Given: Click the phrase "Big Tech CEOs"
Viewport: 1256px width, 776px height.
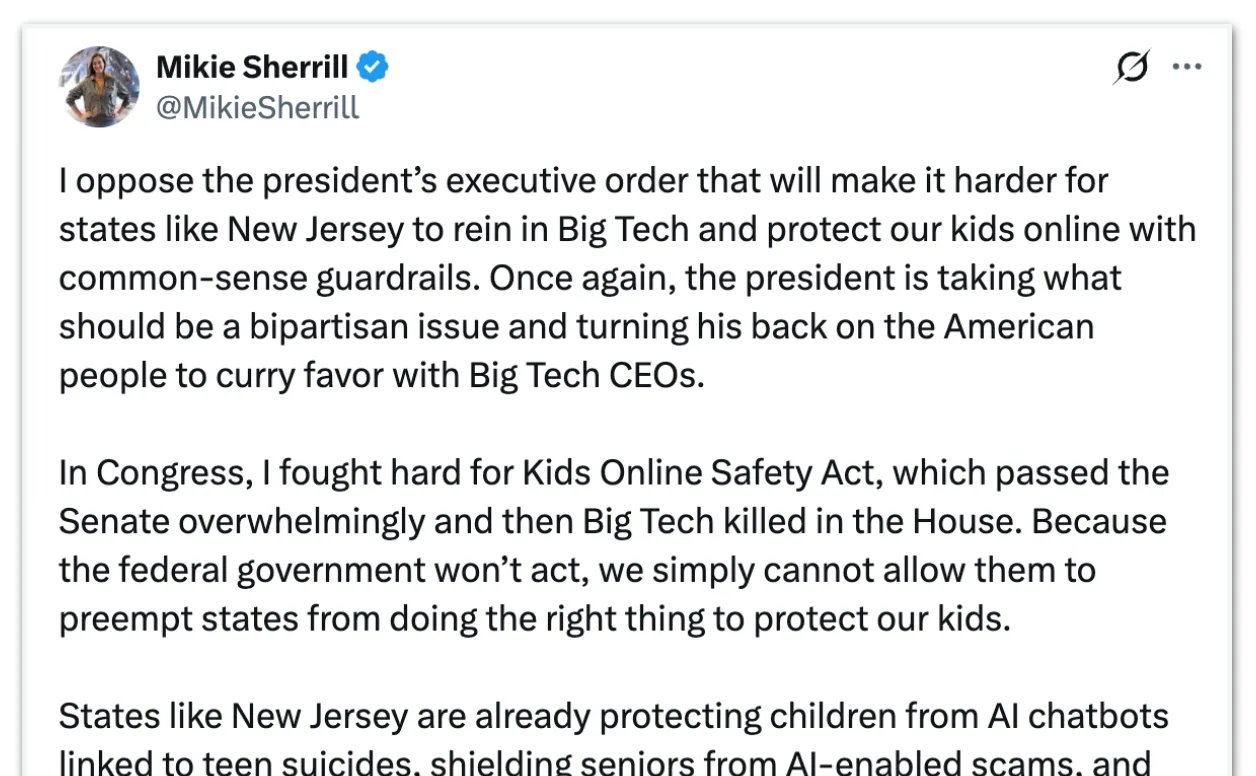Looking at the screenshot, I should pyautogui.click(x=587, y=375).
